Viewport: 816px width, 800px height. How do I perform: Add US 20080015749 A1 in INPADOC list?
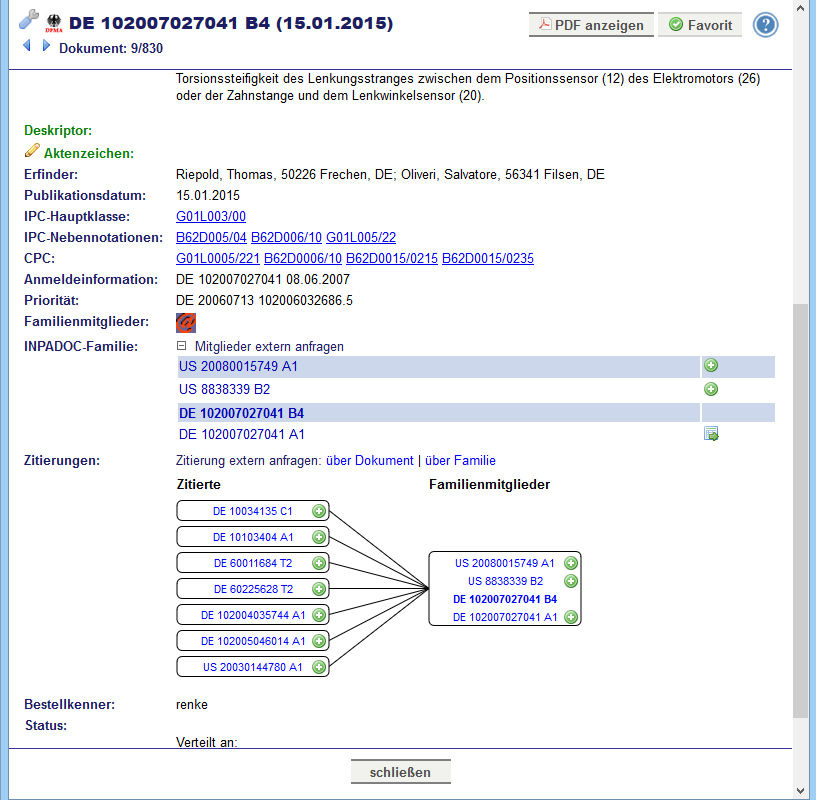[x=711, y=365]
